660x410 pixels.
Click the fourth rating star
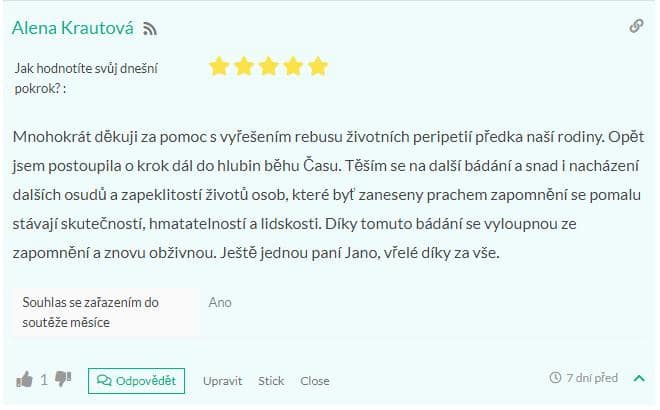293,67
